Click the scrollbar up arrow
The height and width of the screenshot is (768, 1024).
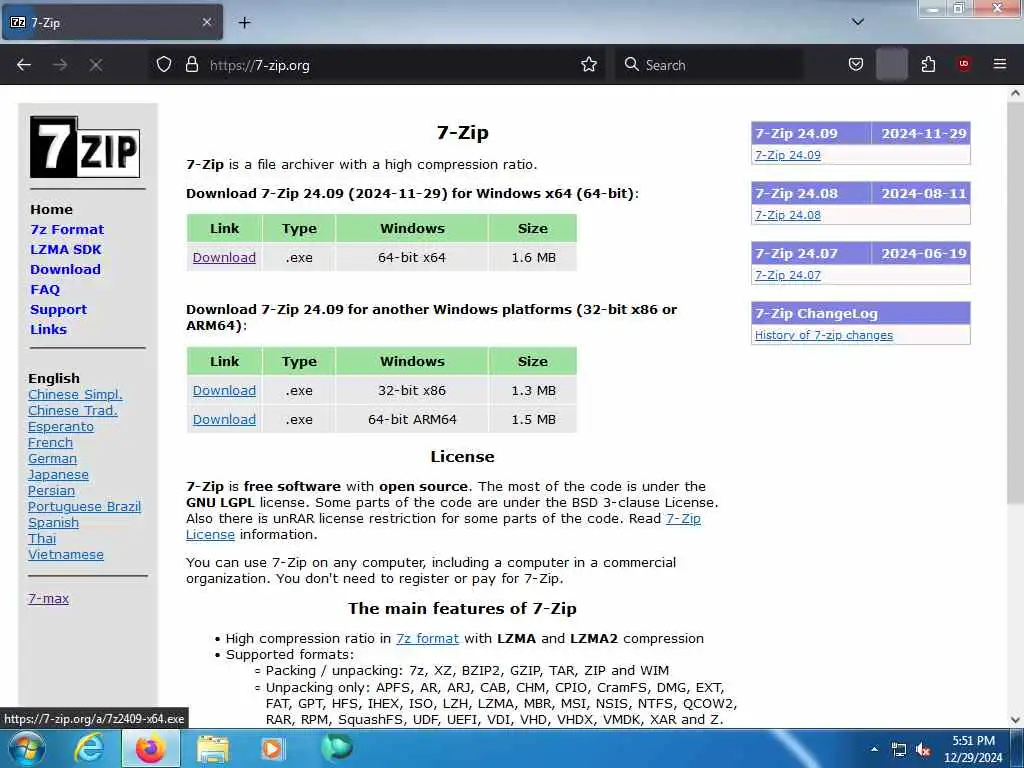1015,93
